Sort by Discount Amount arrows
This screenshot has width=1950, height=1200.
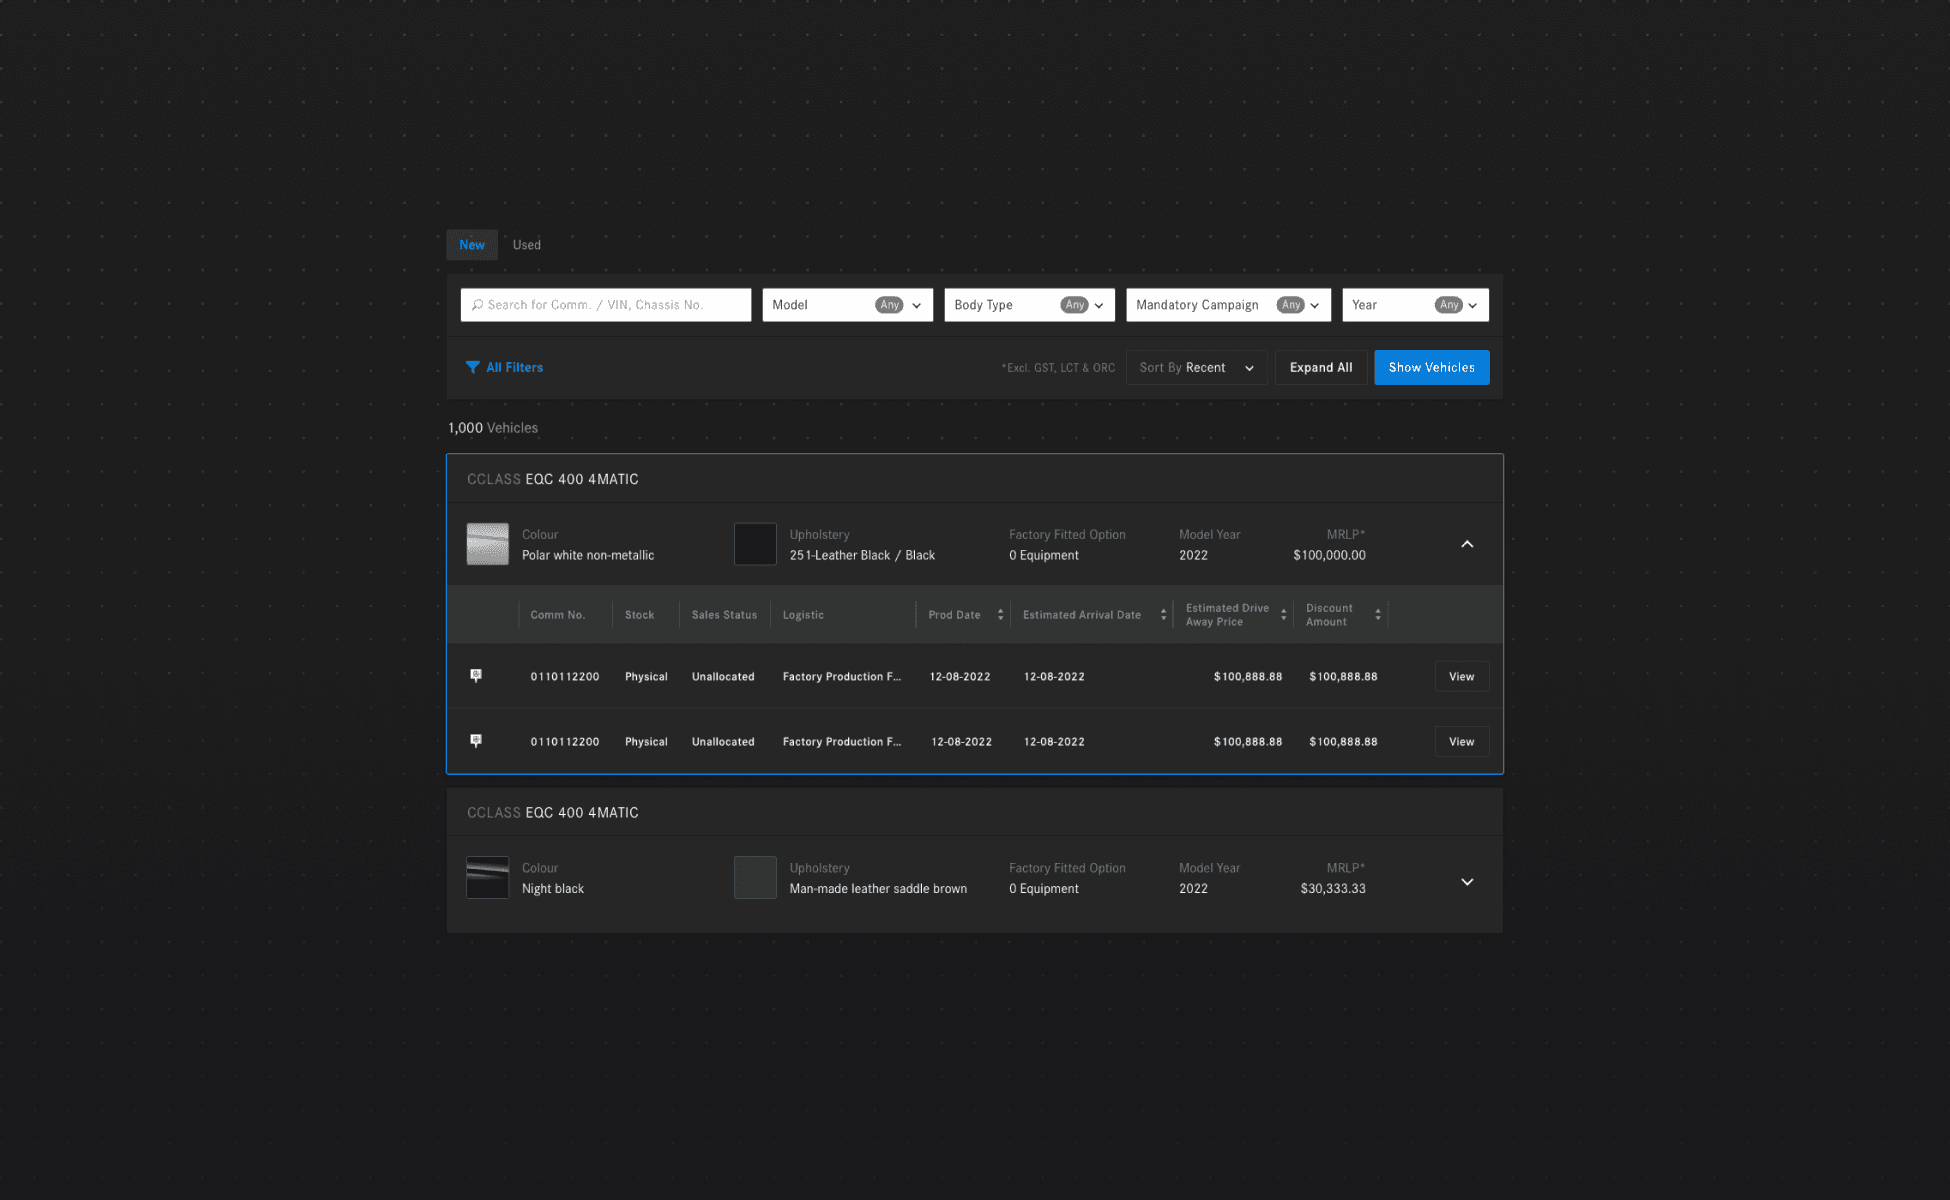click(1377, 615)
